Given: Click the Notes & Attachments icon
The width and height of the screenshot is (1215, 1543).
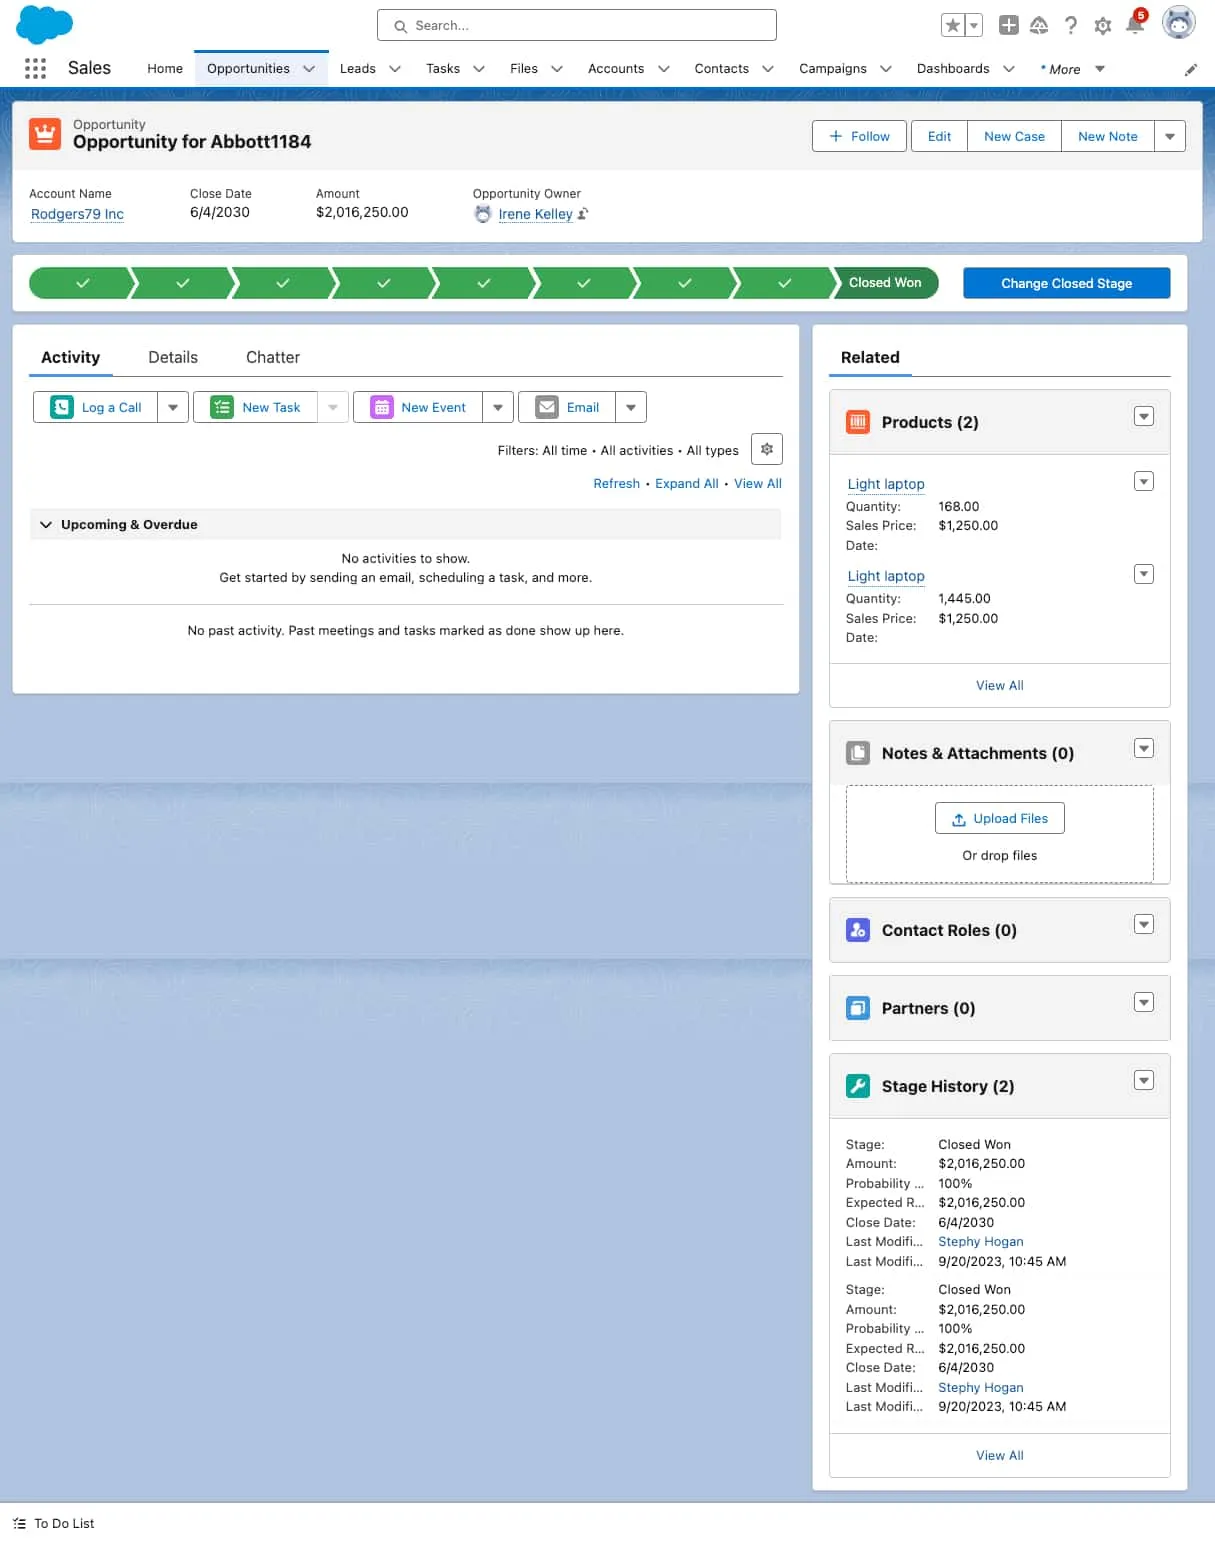Looking at the screenshot, I should click(x=858, y=753).
